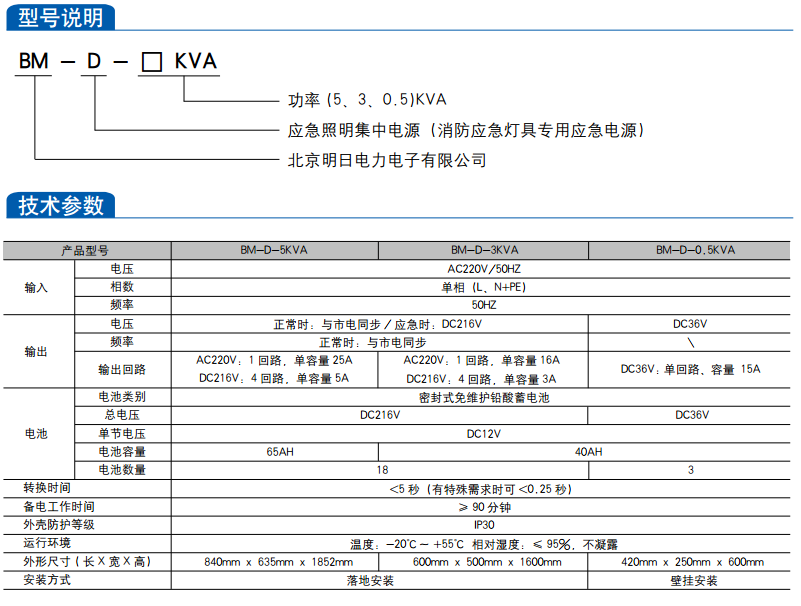Screen dimensions: 801x606
Task: Select 'DC216V：4 回路，单容量 3A' line
Action: tap(481, 380)
